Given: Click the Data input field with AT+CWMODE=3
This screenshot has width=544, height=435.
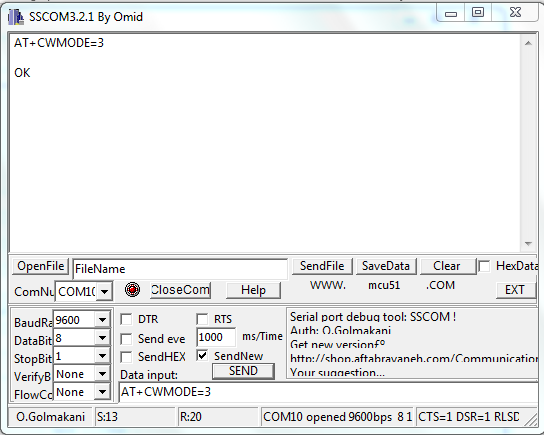Looking at the screenshot, I should pyautogui.click(x=328, y=392).
